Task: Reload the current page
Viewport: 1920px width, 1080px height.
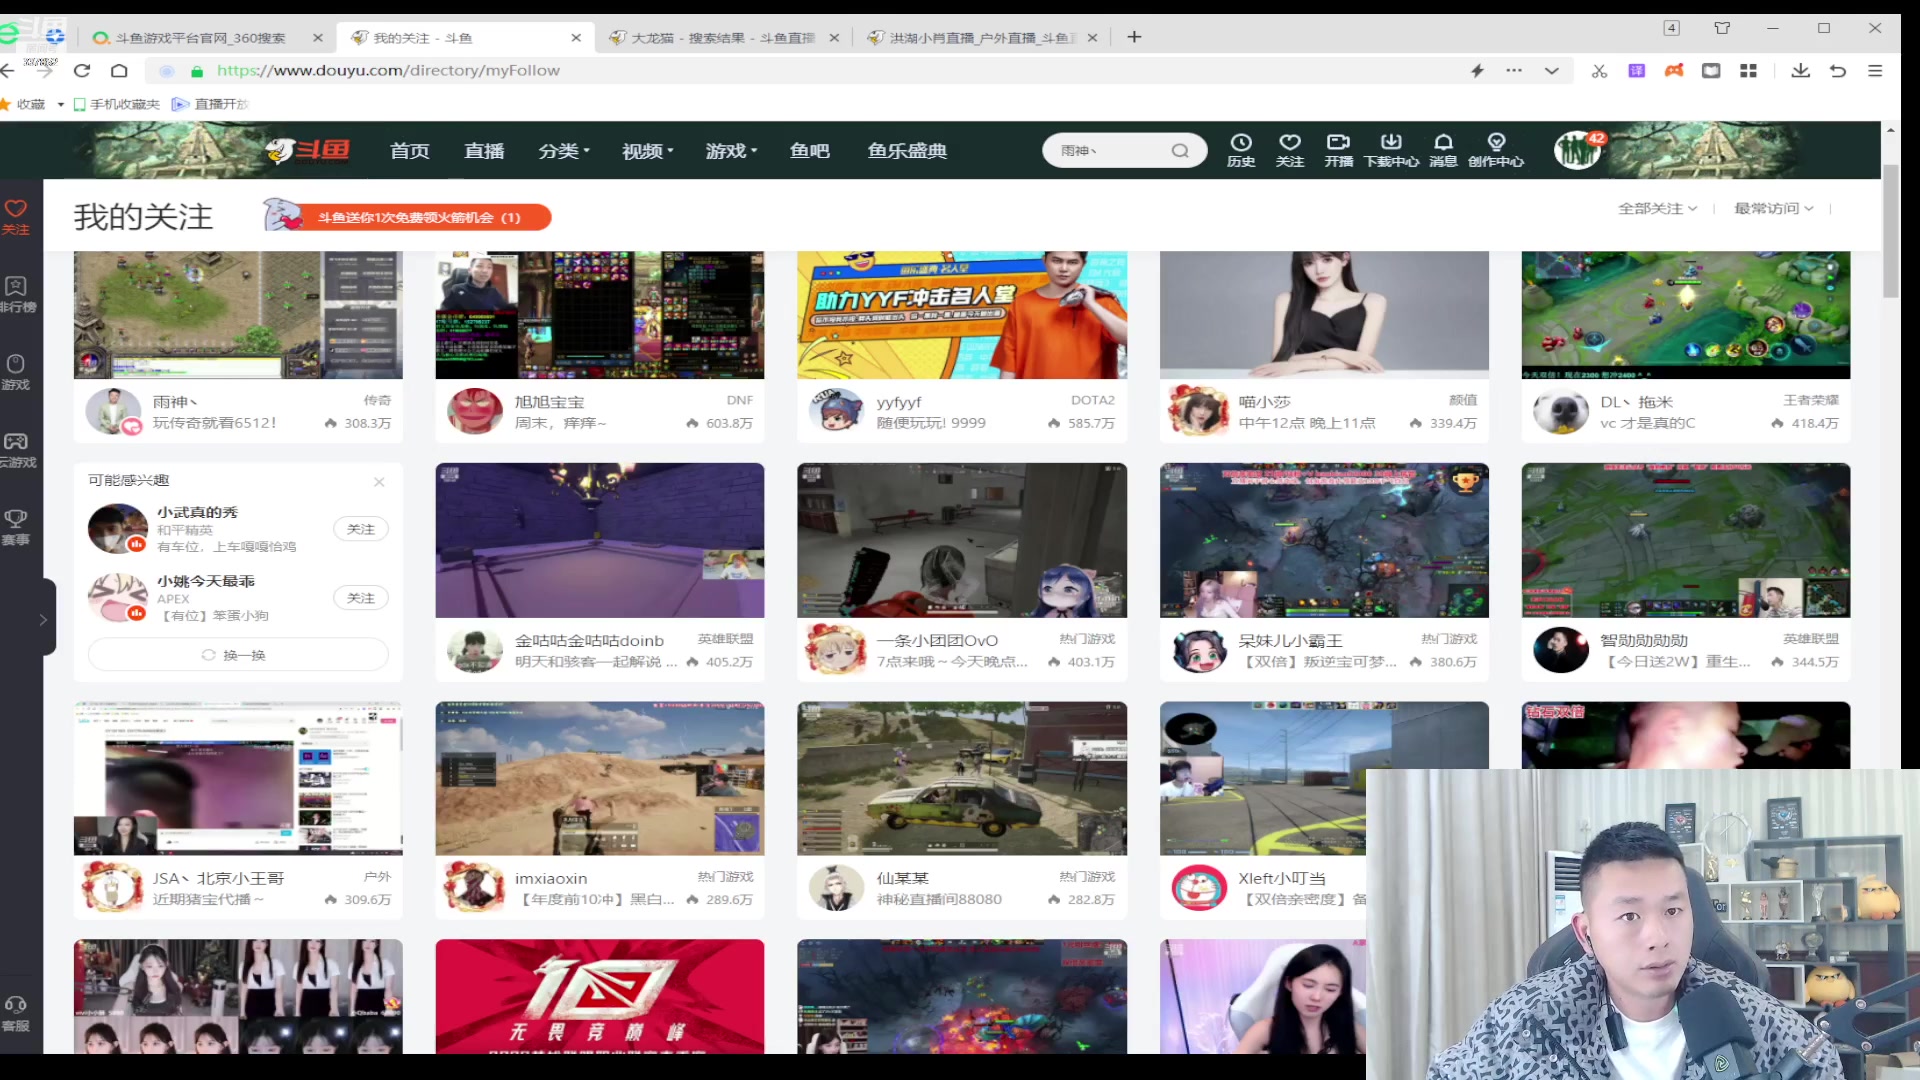Action: (82, 71)
